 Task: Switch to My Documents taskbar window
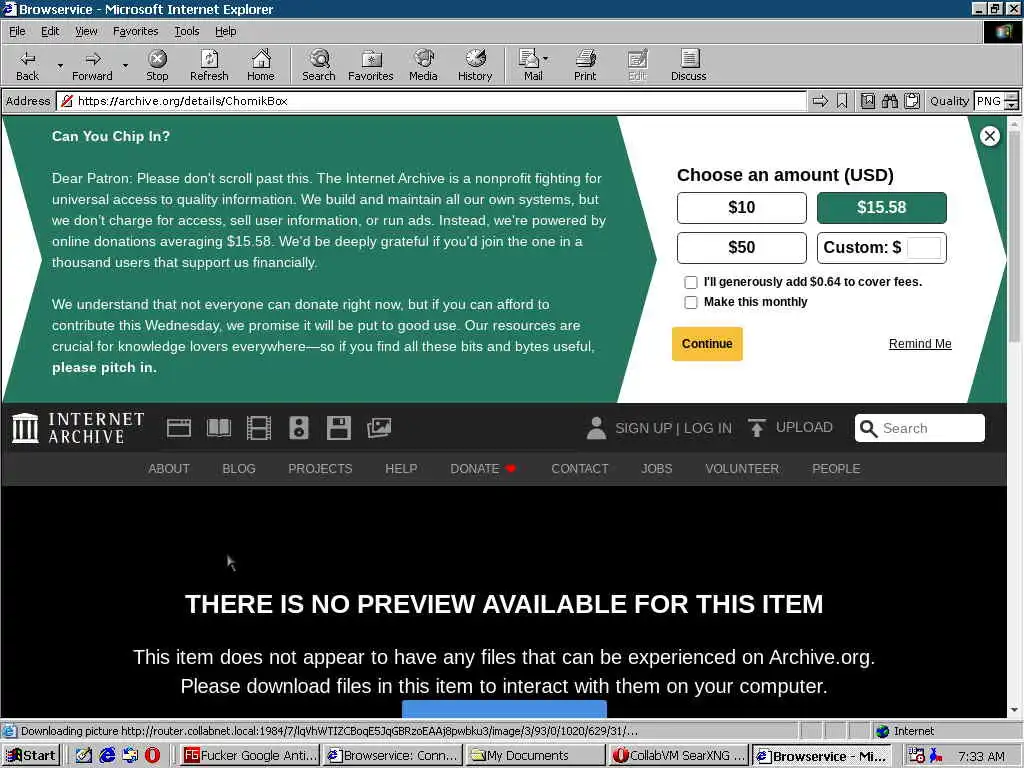pos(536,756)
